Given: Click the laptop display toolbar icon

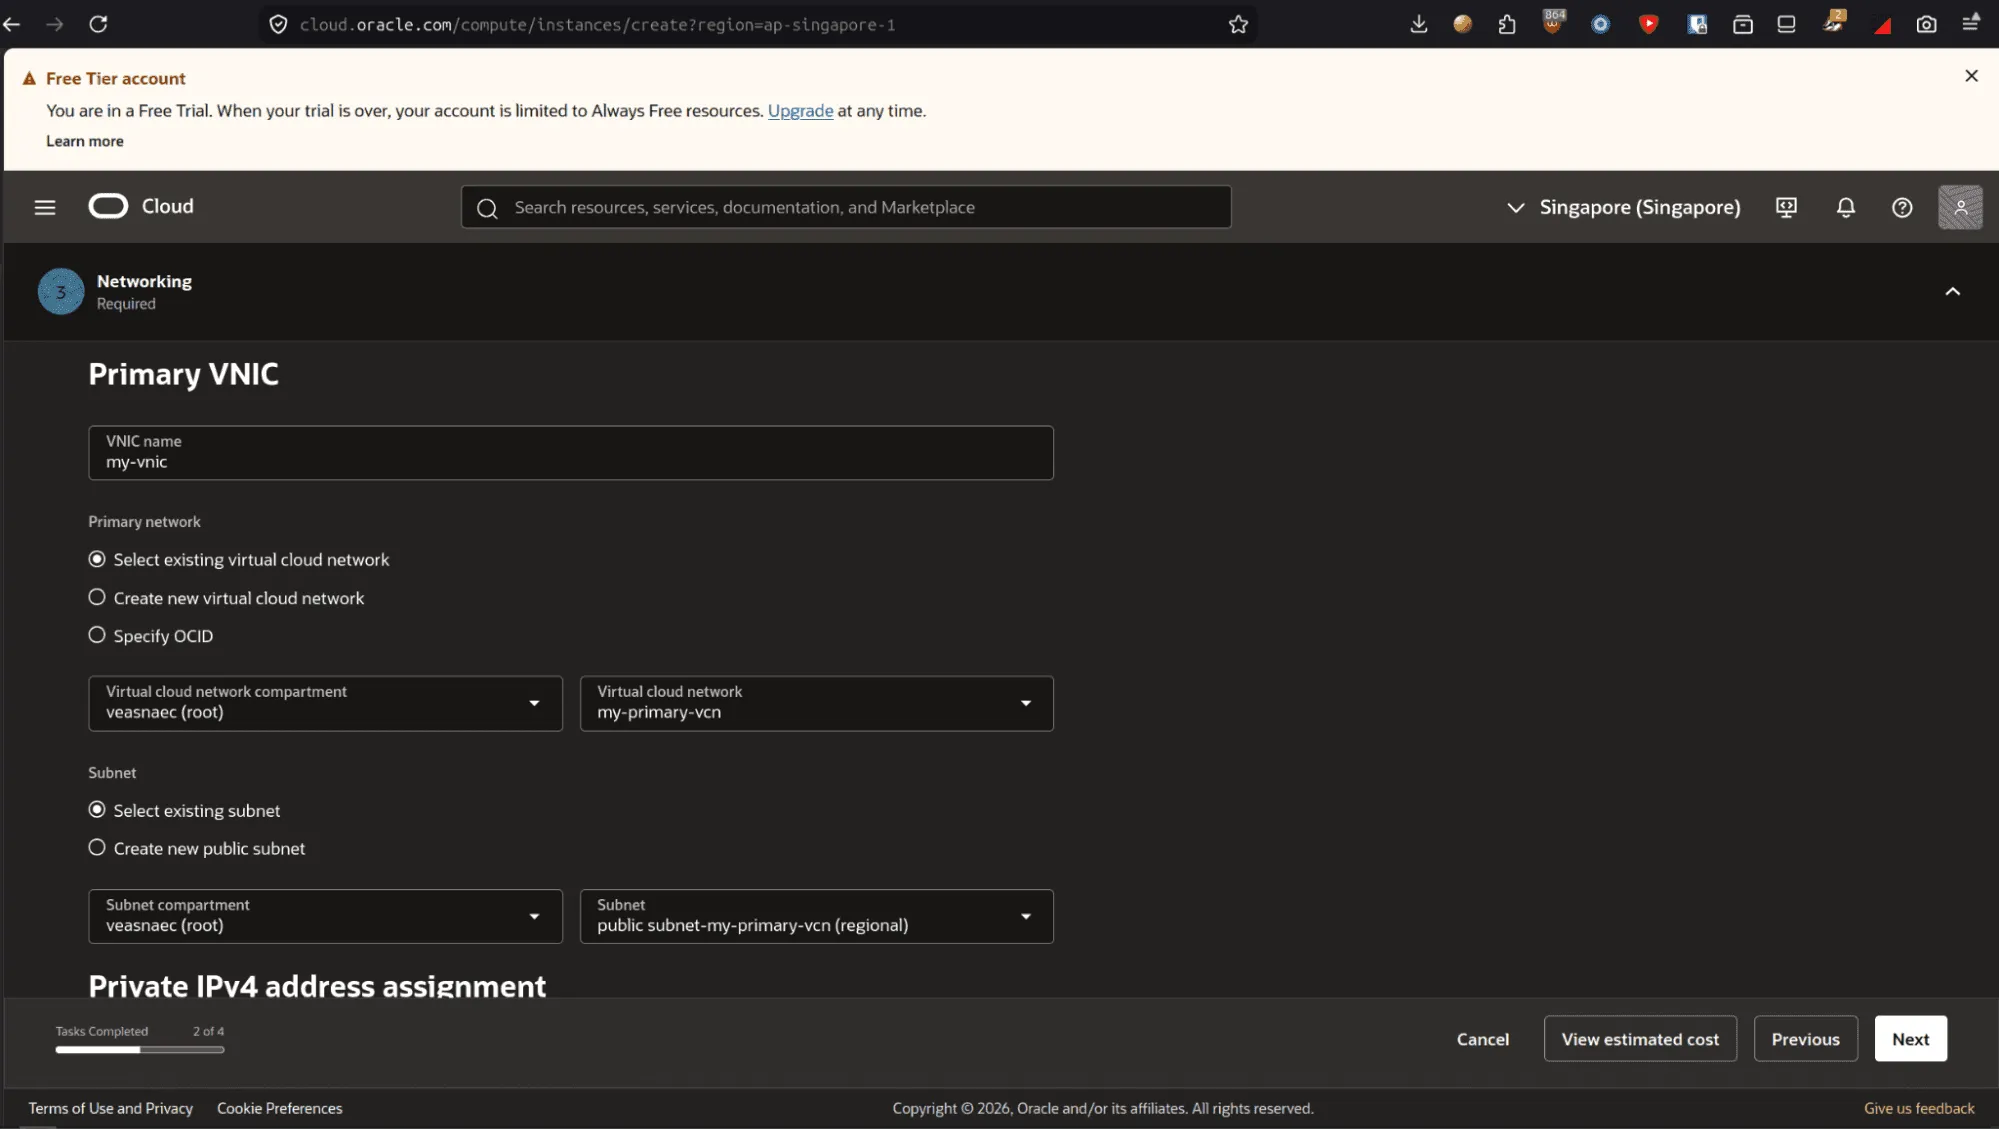Looking at the screenshot, I should click(1786, 24).
